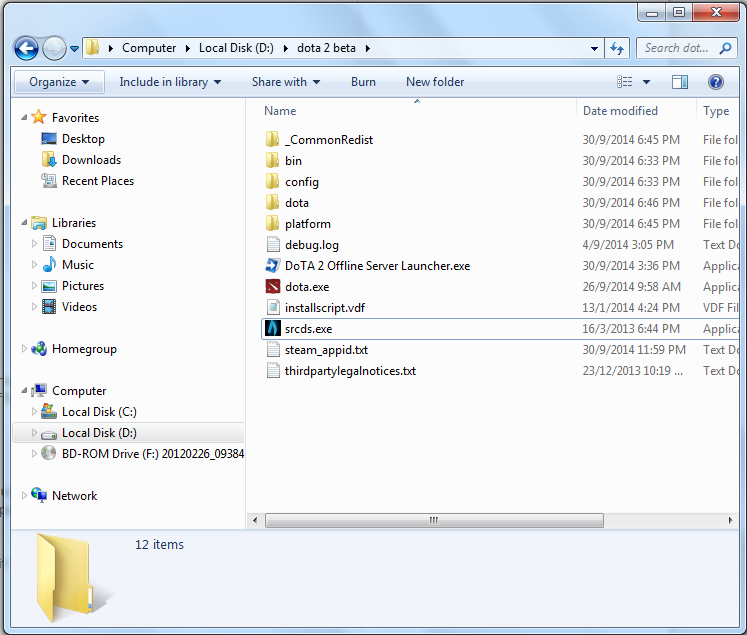The height and width of the screenshot is (635, 747).
Task: Select thirdpartylegalnotices.txt file icon
Action: coord(273,370)
